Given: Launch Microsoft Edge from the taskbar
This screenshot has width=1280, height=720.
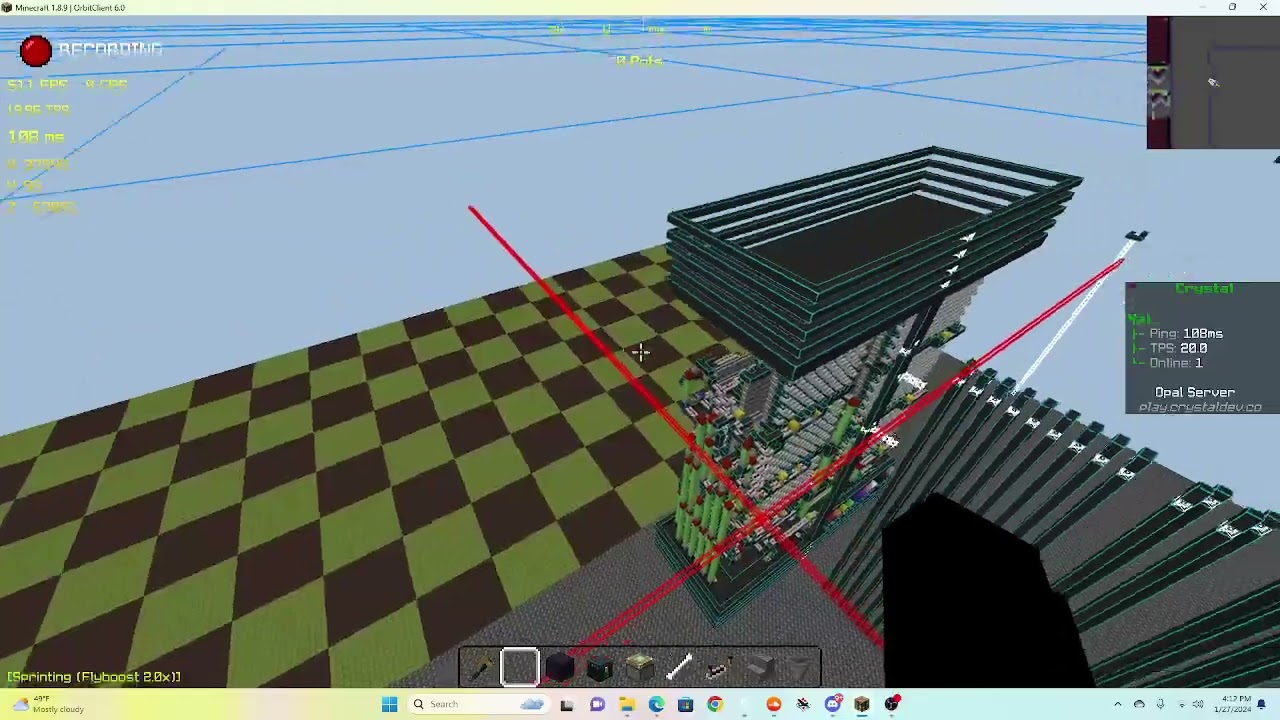Looking at the screenshot, I should coord(656,704).
